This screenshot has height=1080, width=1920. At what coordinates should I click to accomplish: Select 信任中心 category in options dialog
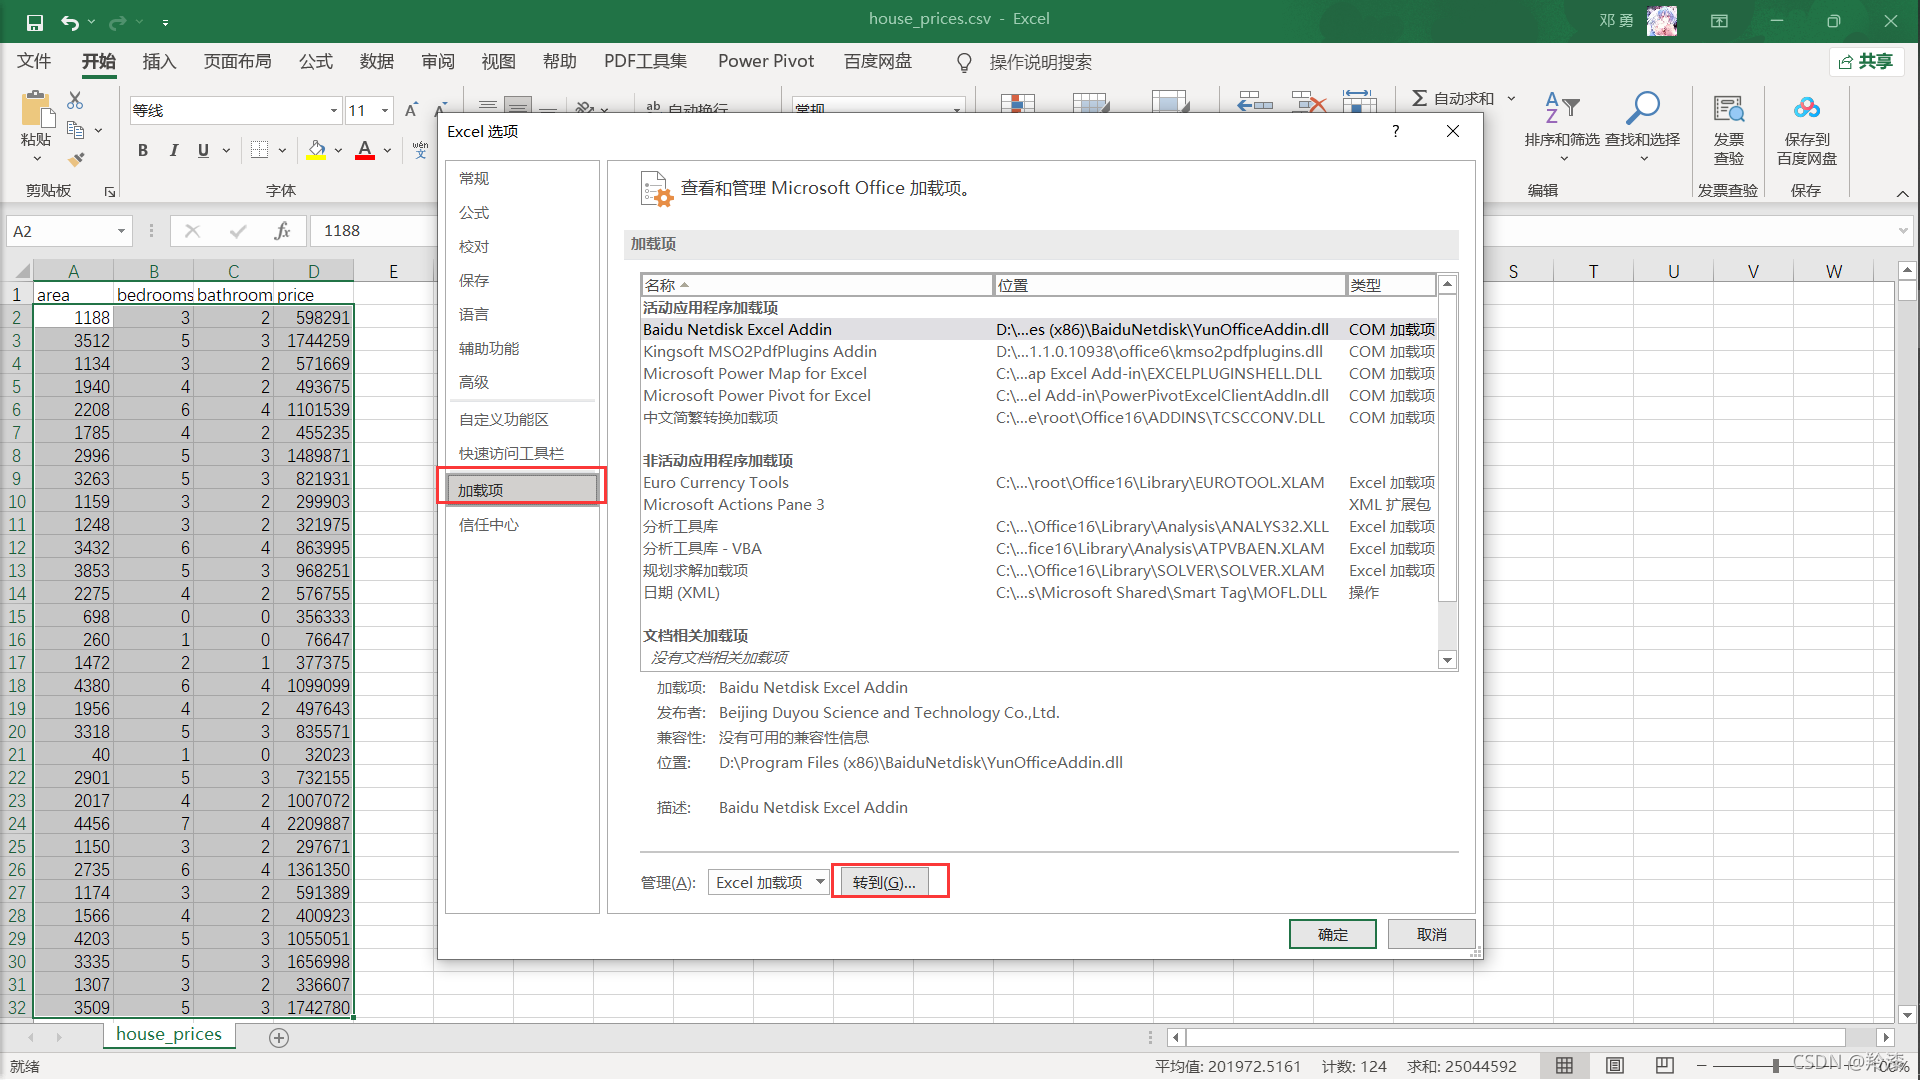[522, 525]
